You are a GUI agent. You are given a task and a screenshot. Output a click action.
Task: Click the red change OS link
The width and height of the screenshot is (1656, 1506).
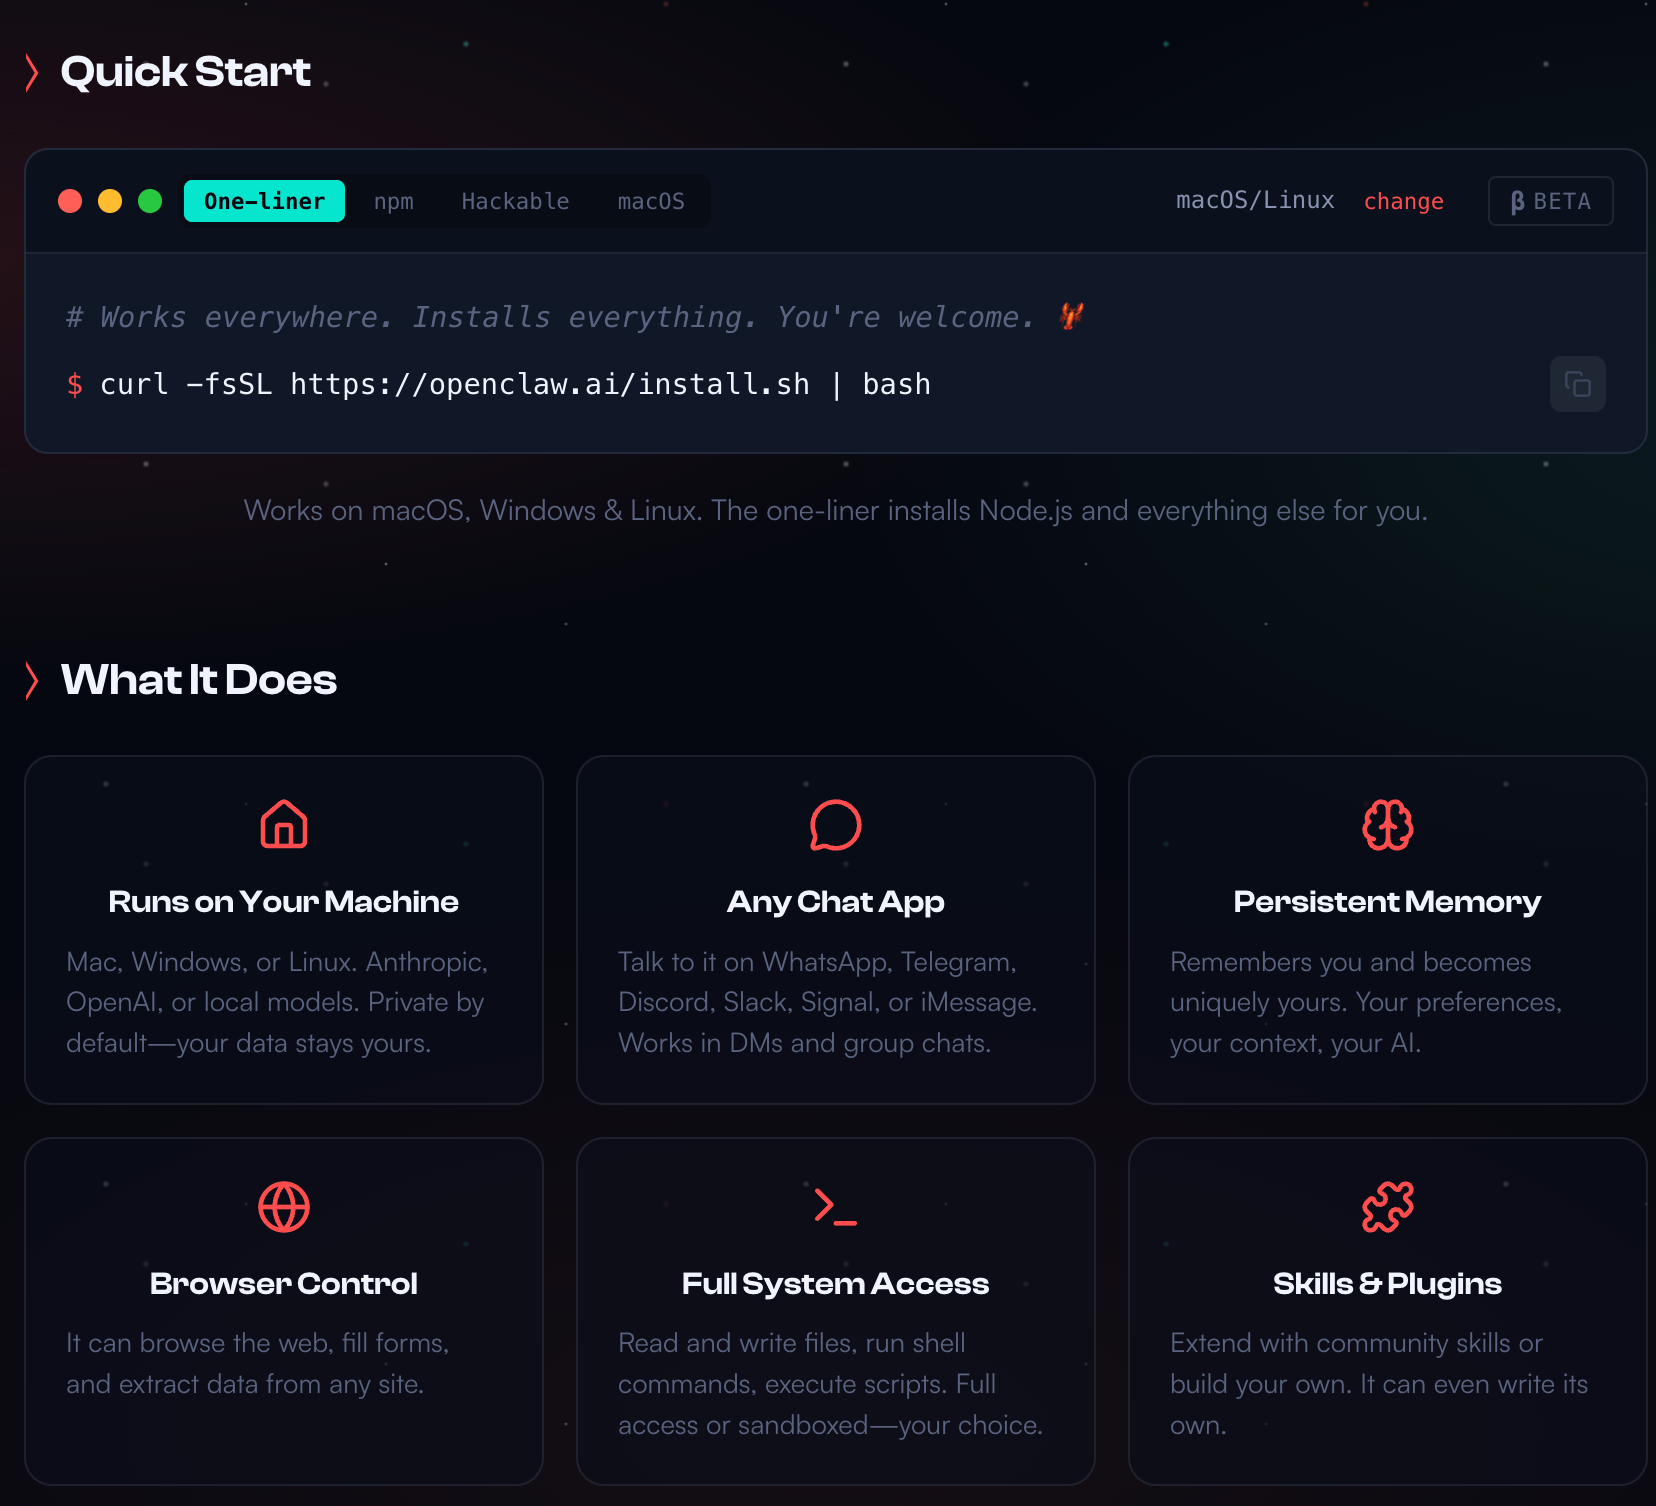[x=1403, y=201]
